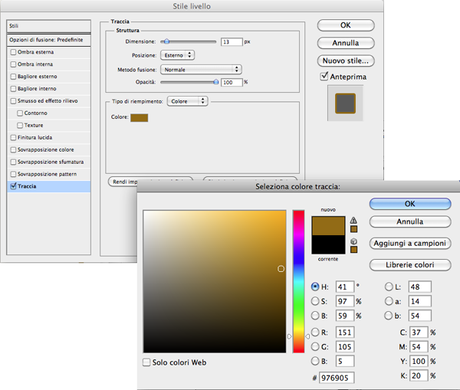
Task: Click the saturation-brightness color field
Action: (x=215, y=281)
